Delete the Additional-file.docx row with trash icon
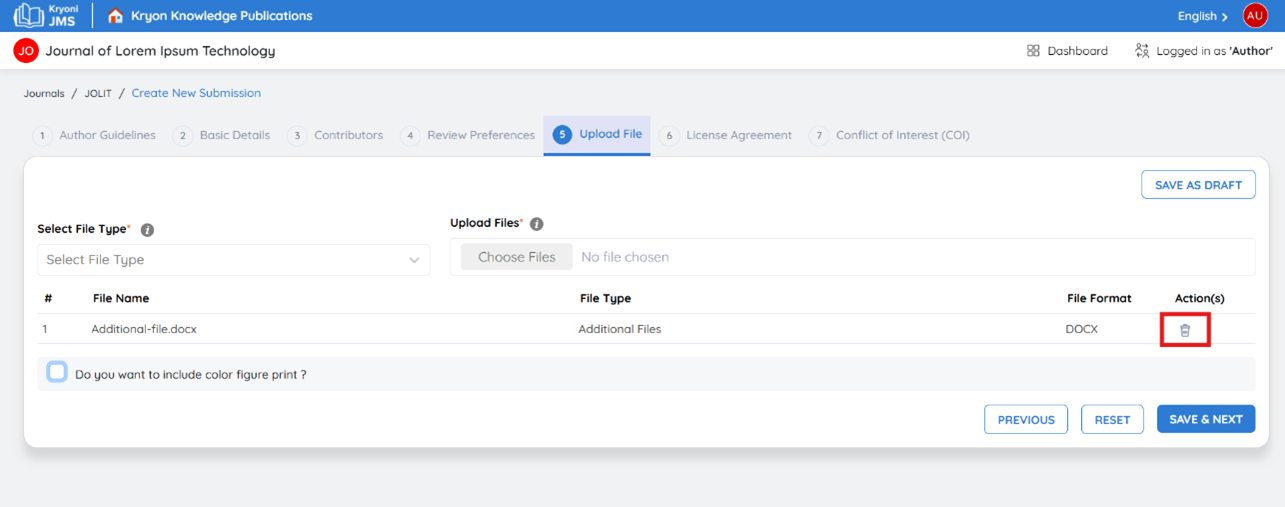The width and height of the screenshot is (1285, 507). click(1185, 330)
